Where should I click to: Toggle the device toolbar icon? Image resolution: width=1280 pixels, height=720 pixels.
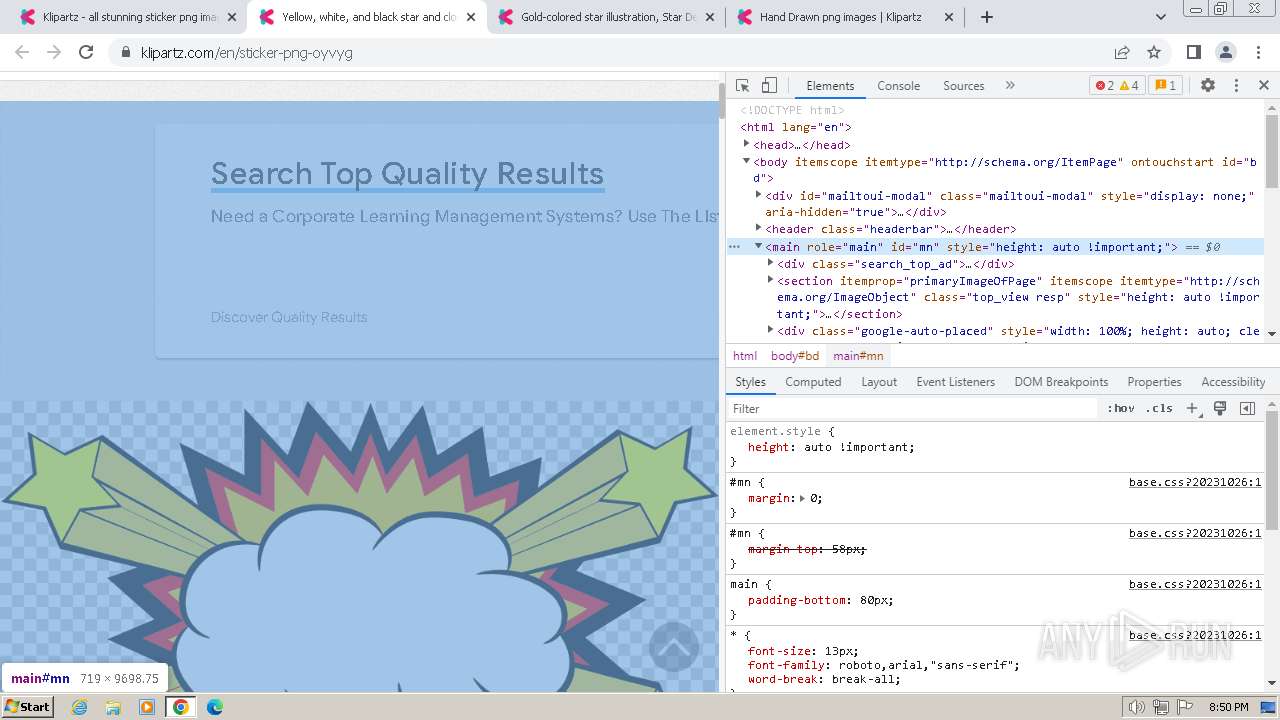(769, 85)
